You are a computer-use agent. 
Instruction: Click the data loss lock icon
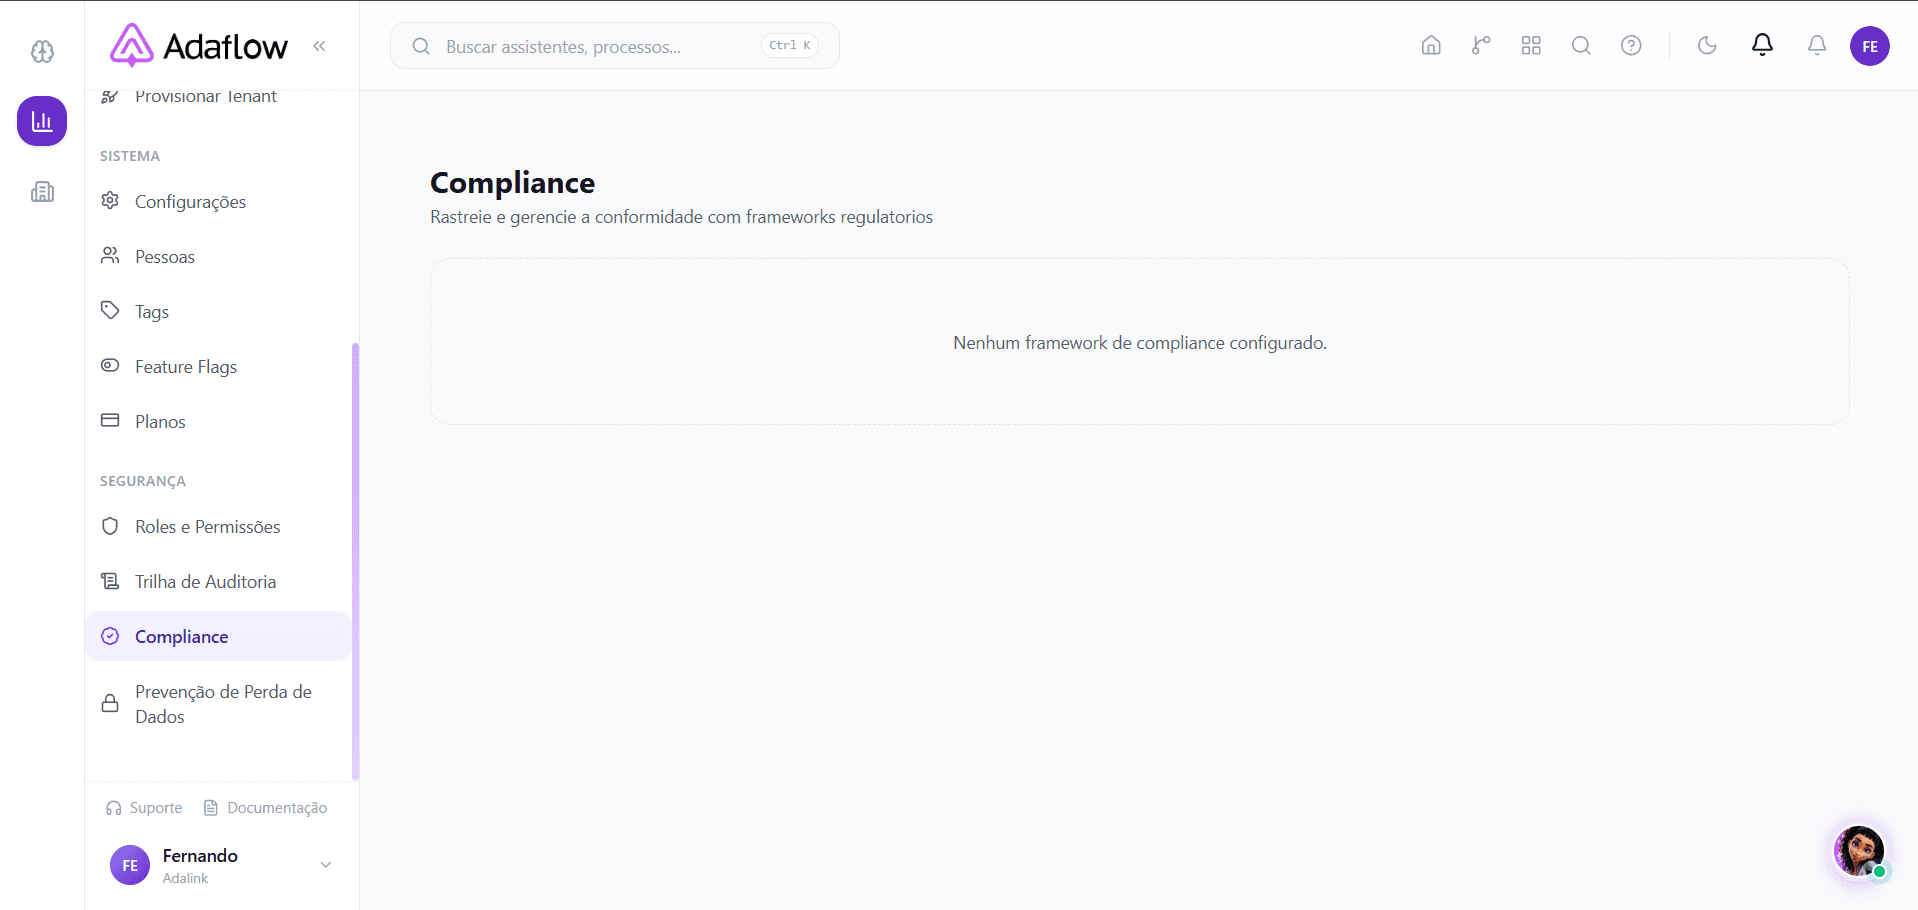[110, 703]
